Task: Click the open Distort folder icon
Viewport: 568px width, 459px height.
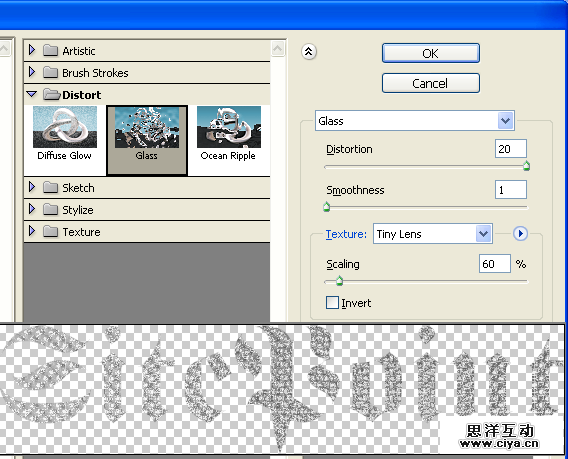Action: click(x=51, y=95)
